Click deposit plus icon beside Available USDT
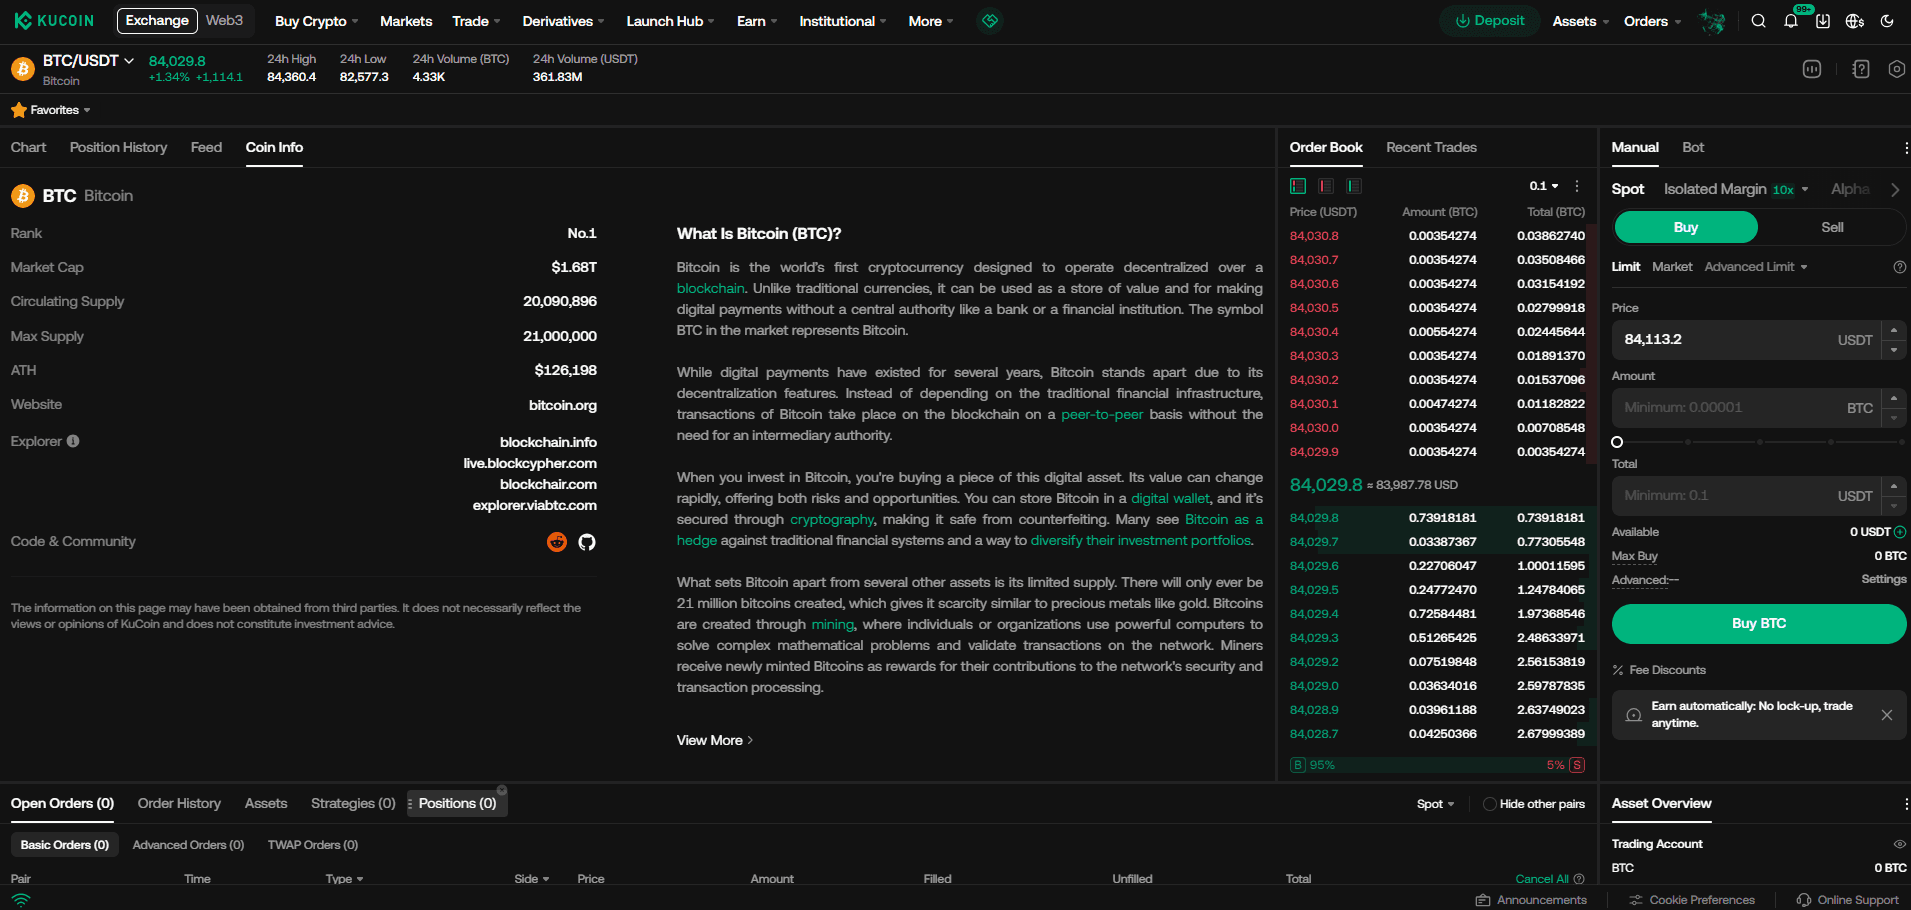 (x=1900, y=532)
